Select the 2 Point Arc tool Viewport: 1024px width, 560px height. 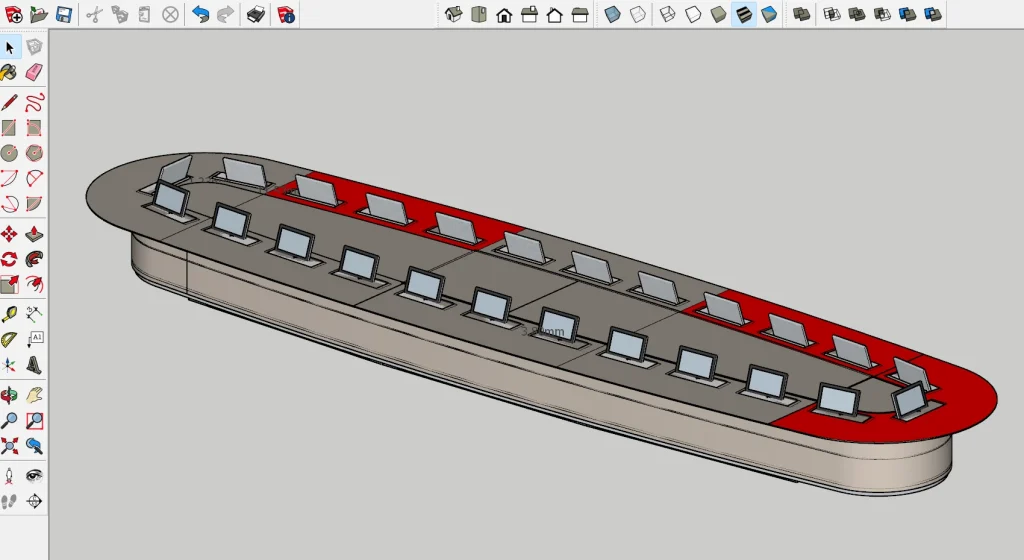point(35,178)
